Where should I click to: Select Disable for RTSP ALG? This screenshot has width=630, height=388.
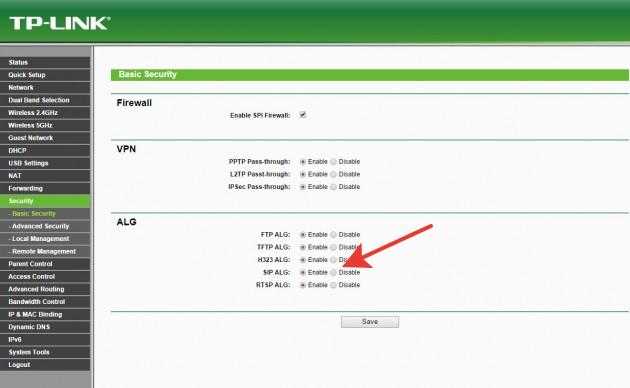[333, 285]
